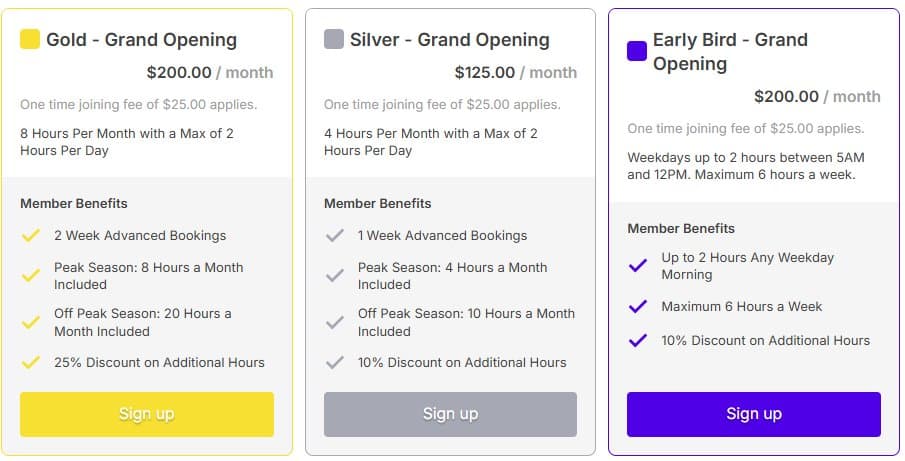The image size is (905, 461).
Task: Click checkmark beside 25% Discount on Additional Hours
Action: click(30, 363)
